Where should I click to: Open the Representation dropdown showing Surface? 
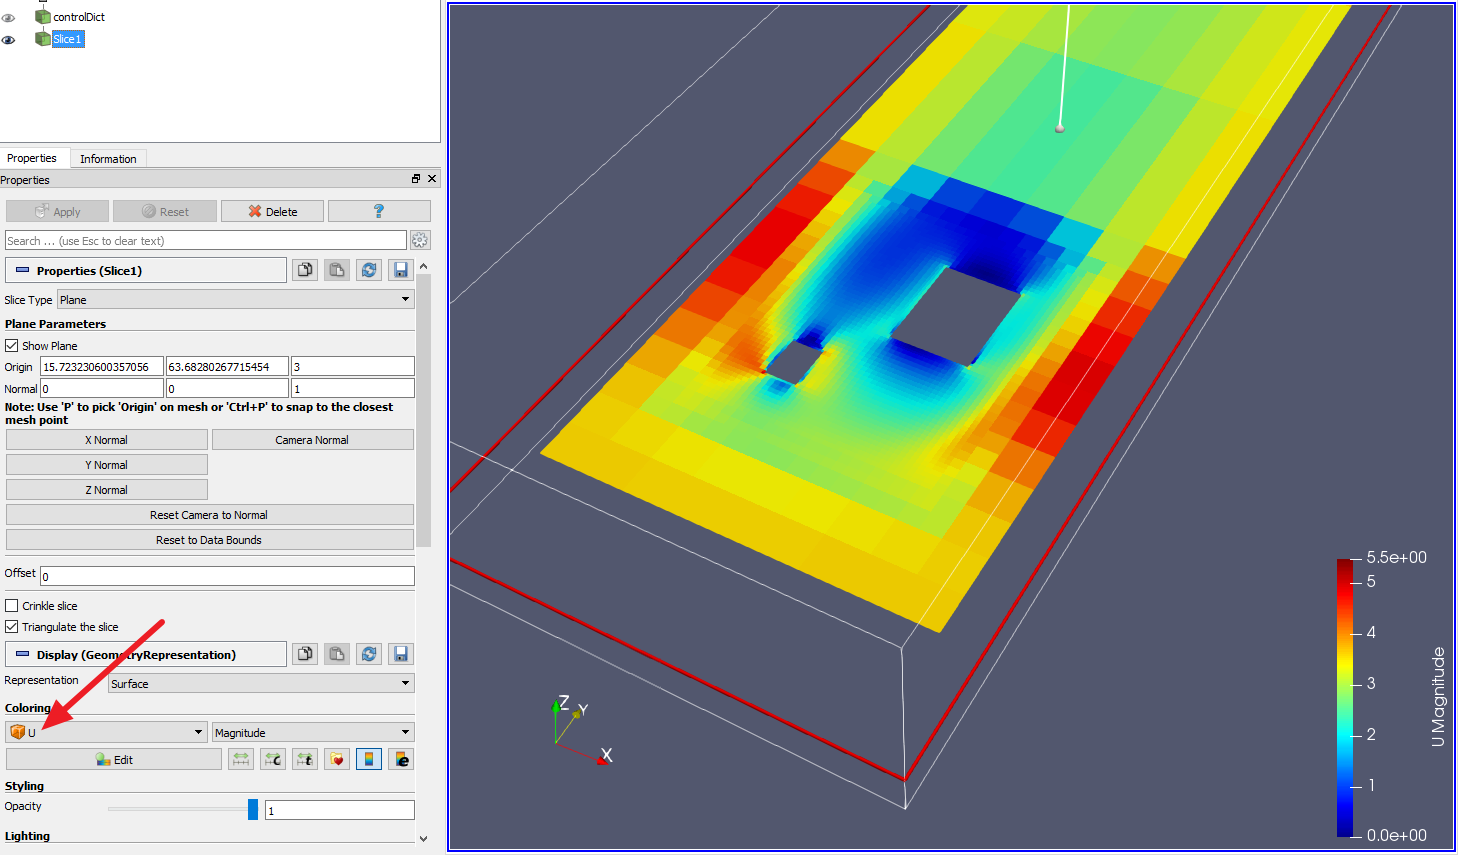coord(261,684)
